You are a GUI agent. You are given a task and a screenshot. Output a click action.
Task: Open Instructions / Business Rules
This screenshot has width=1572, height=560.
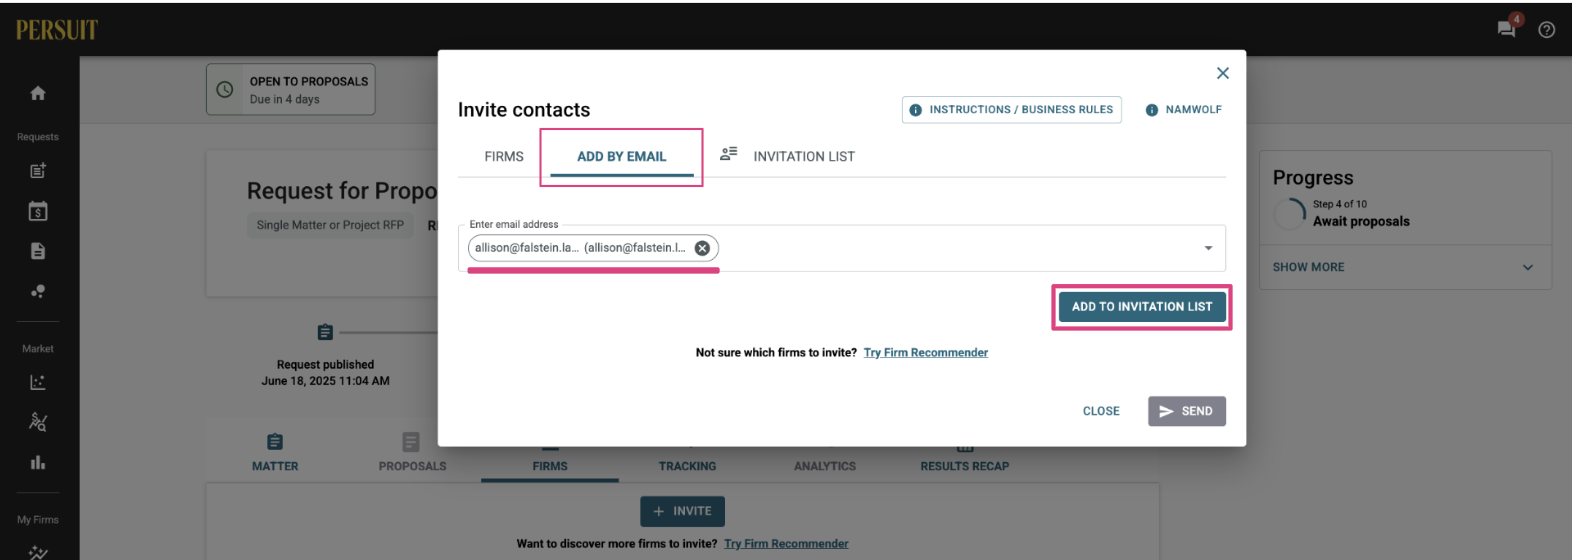pyautogui.click(x=1011, y=110)
